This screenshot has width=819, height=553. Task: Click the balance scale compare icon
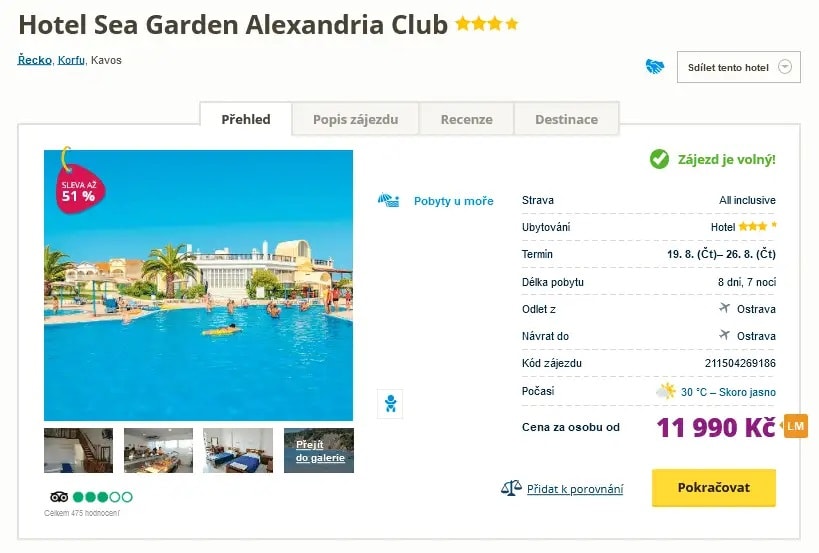(511, 488)
